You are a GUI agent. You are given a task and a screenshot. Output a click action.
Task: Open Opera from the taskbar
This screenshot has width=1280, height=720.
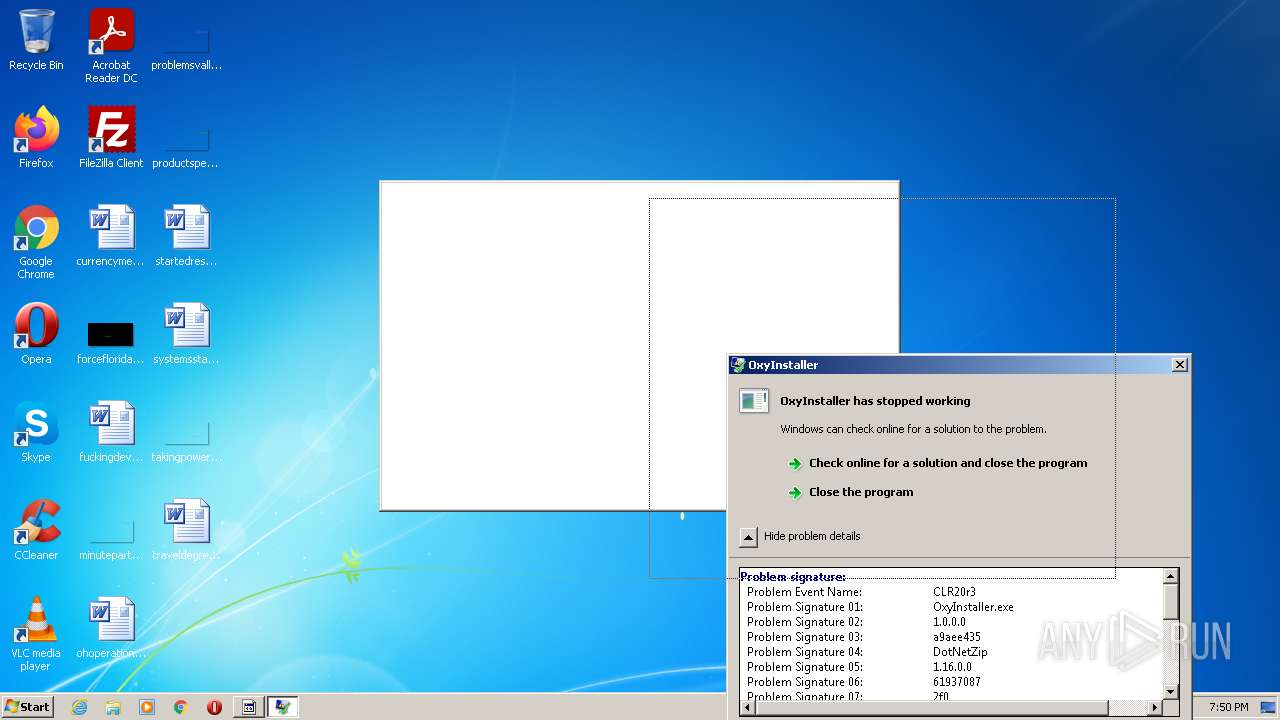(214, 707)
